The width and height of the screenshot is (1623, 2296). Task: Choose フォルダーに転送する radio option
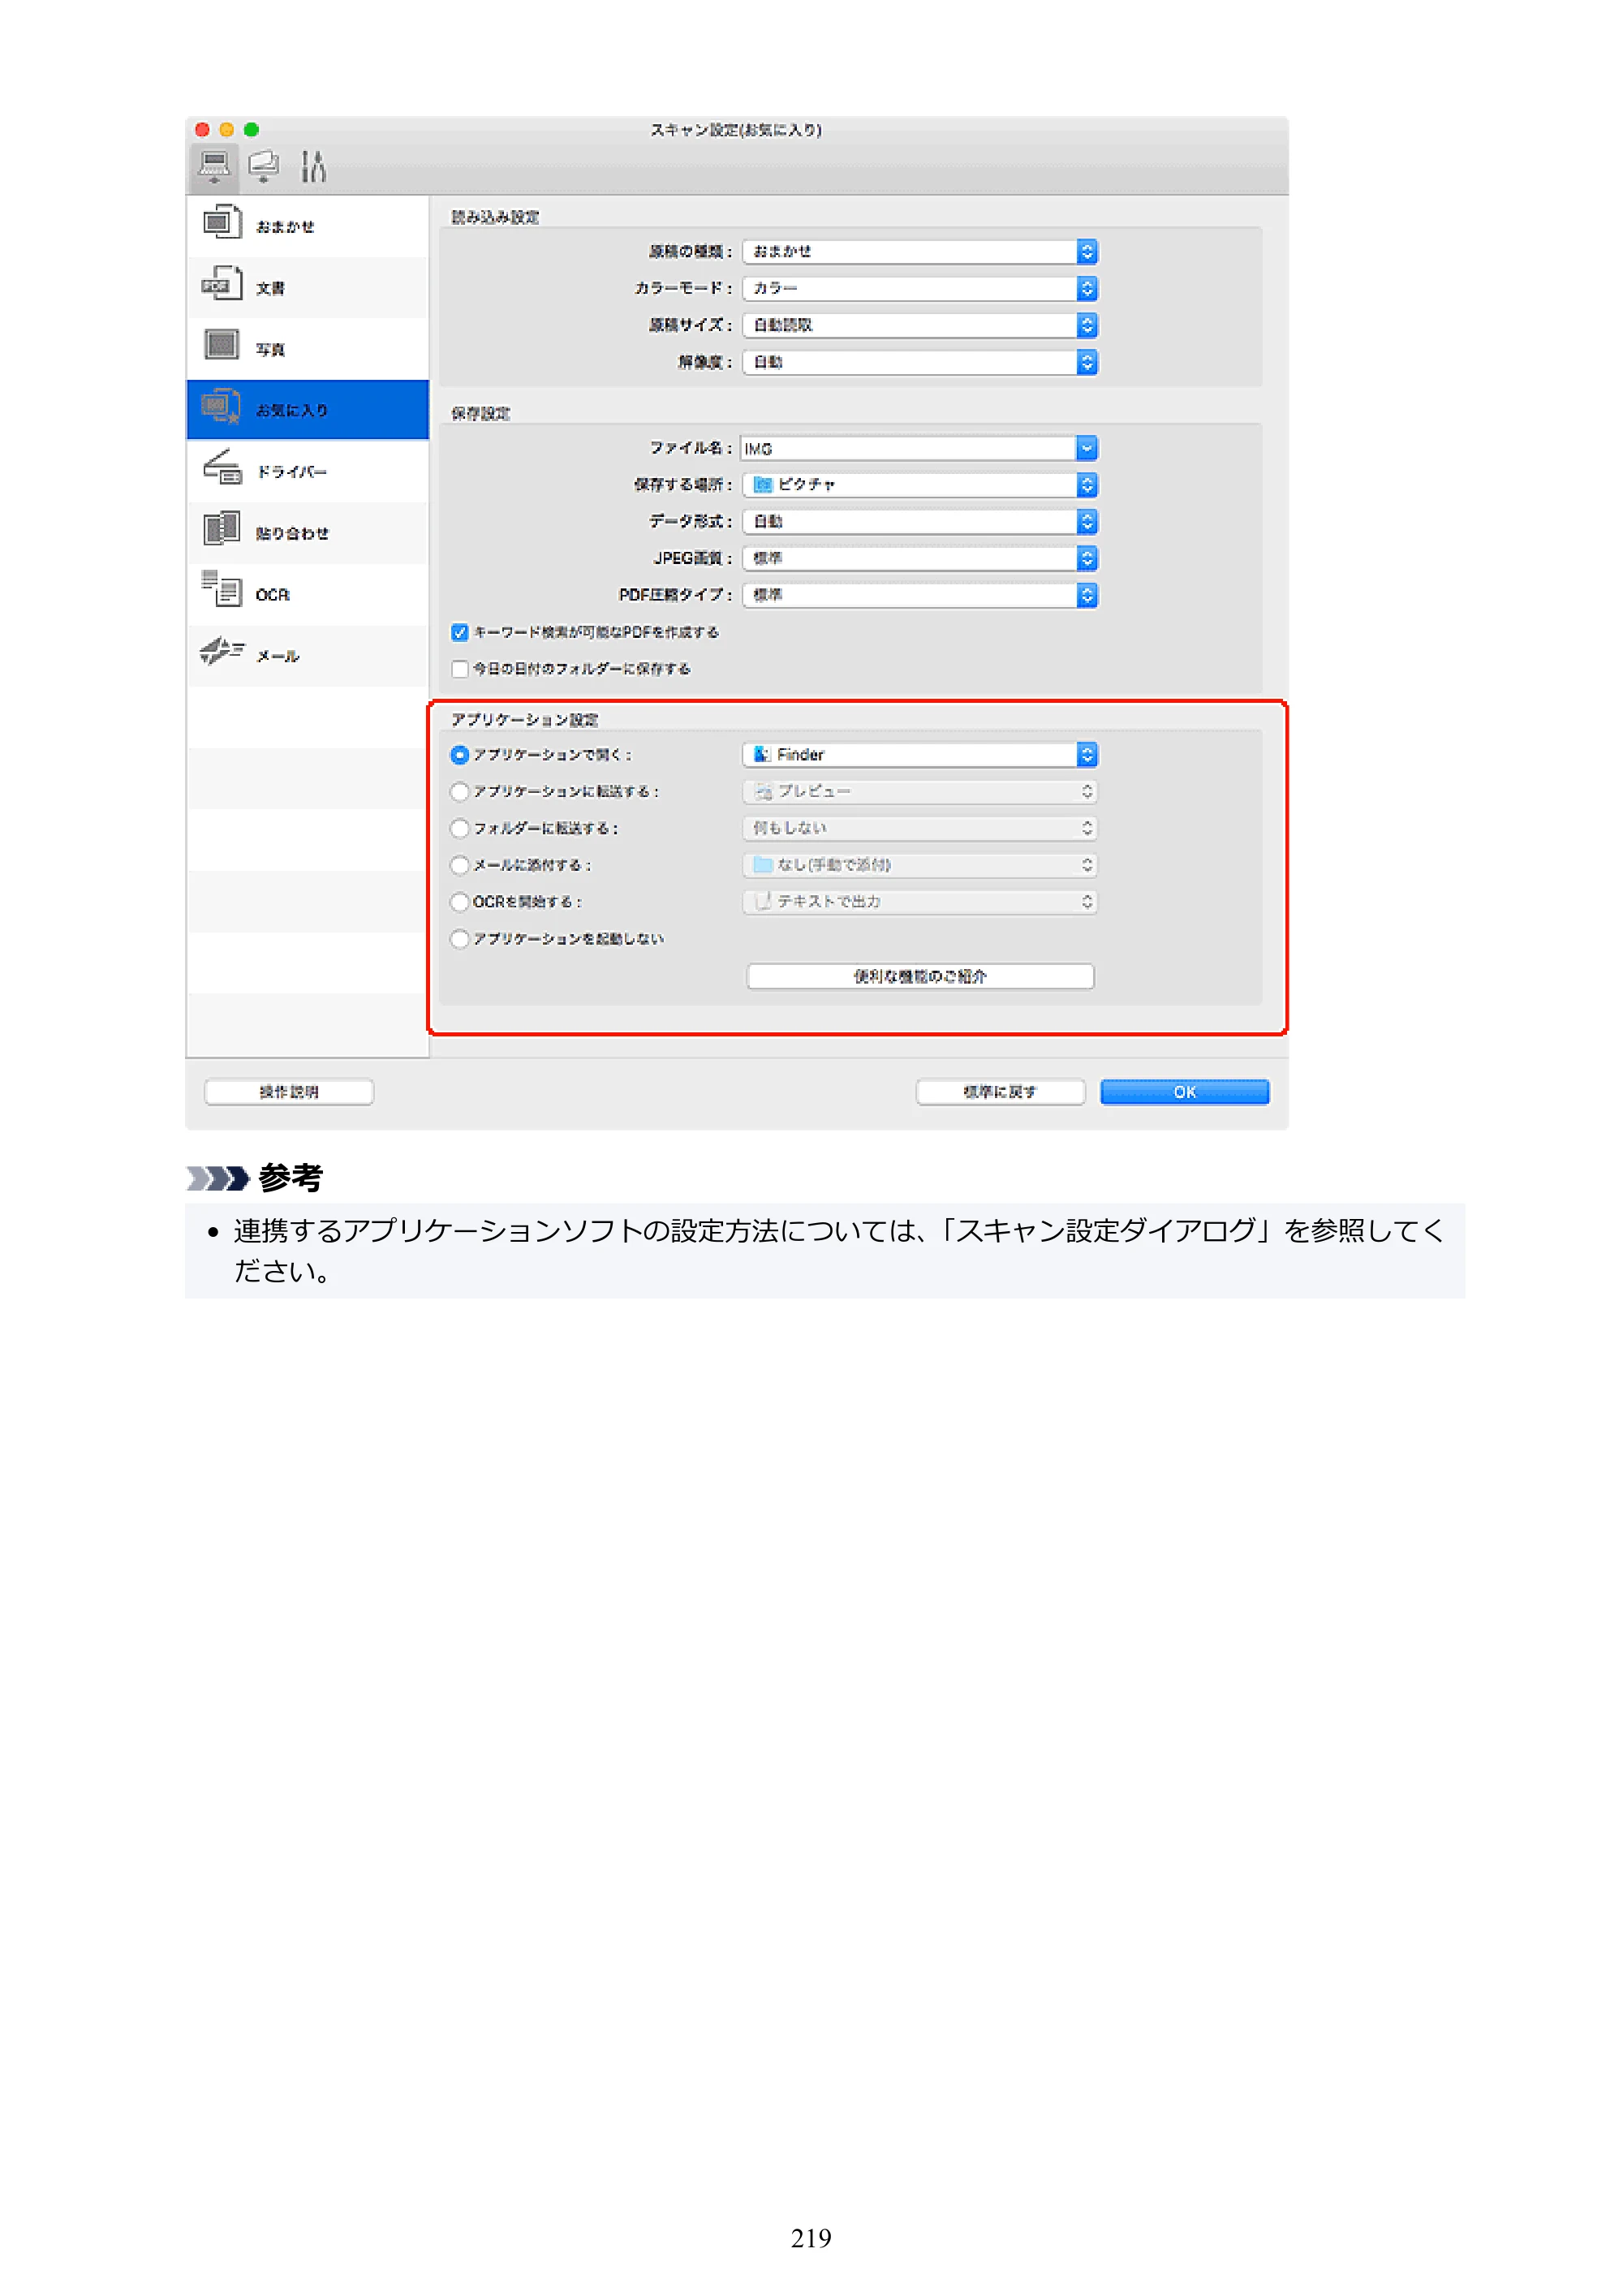[x=460, y=828]
